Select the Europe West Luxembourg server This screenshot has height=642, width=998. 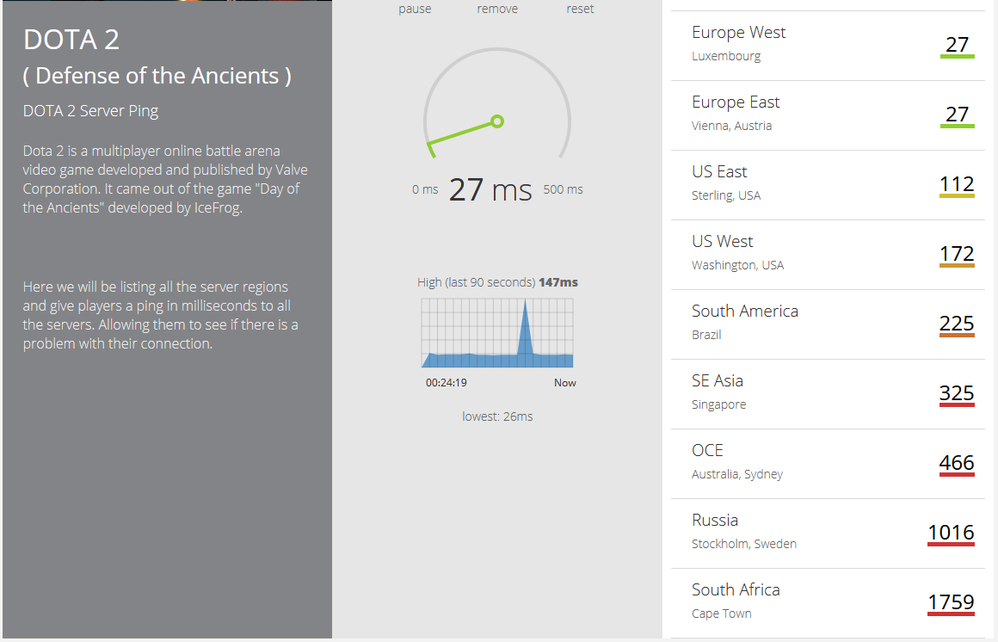[738, 43]
